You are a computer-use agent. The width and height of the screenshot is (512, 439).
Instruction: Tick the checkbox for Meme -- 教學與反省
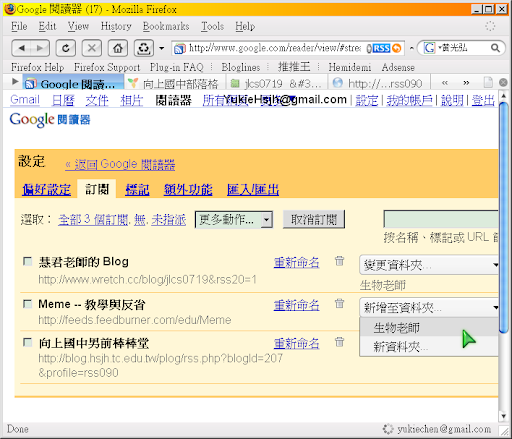pos(27,304)
